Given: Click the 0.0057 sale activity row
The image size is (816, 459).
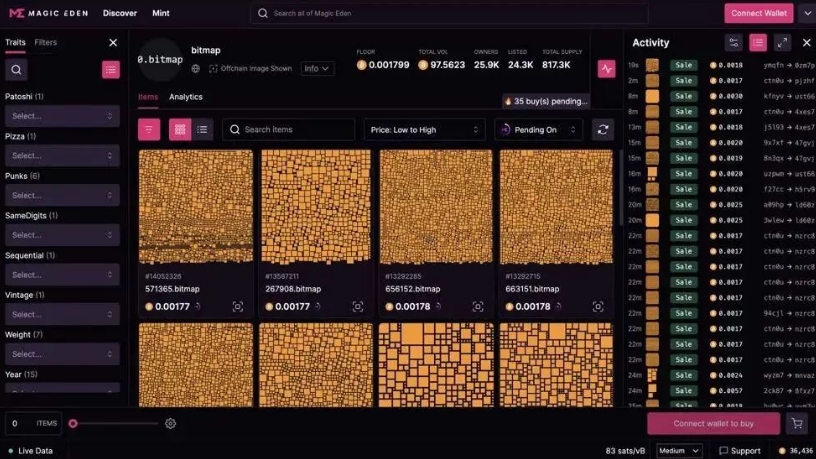Looking at the screenshot, I should click(721, 391).
